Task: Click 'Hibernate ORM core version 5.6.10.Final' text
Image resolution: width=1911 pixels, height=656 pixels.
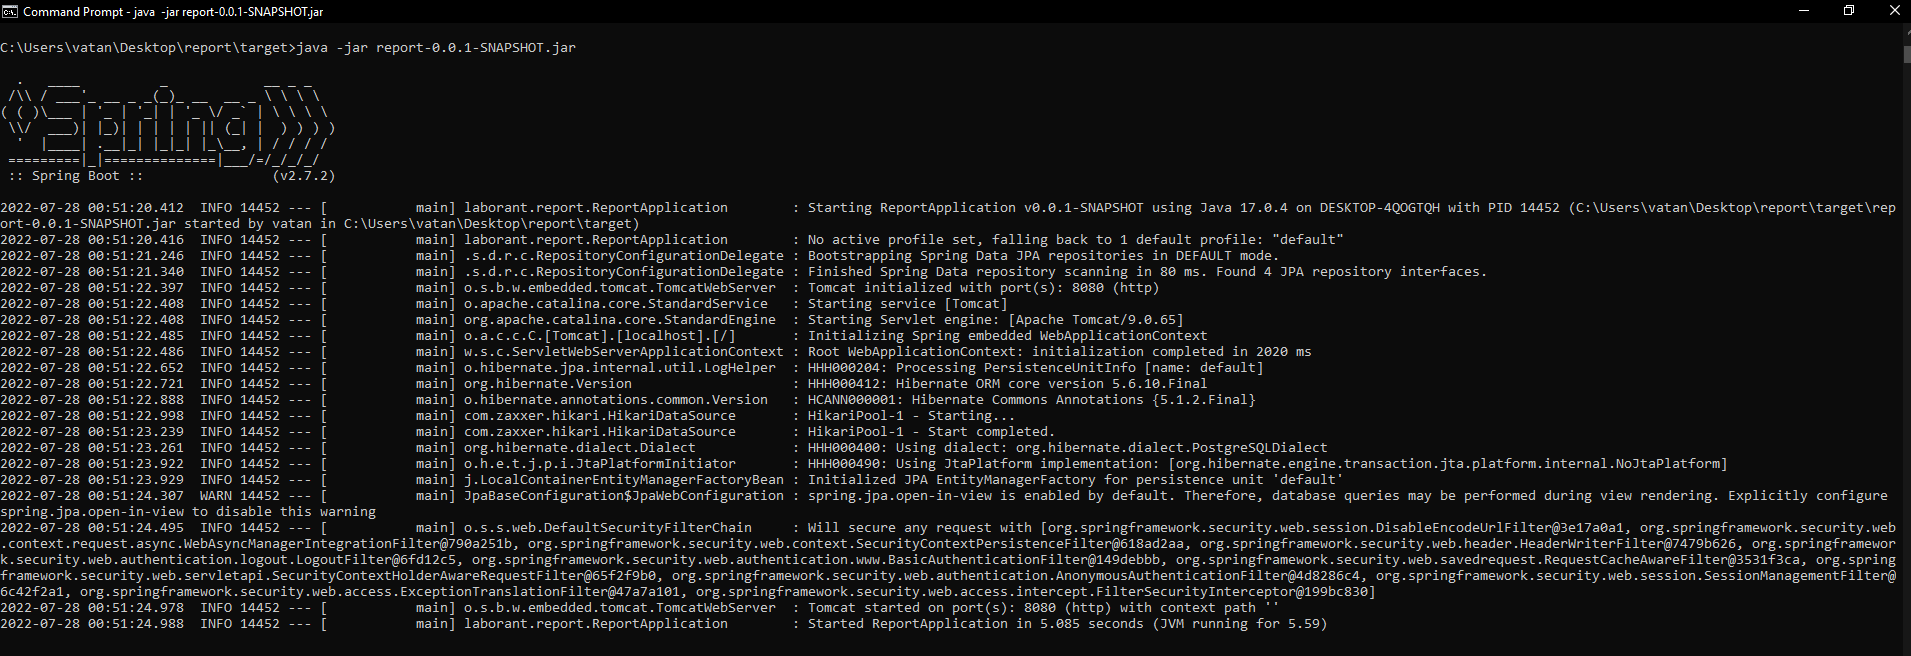Action: (x=1051, y=383)
